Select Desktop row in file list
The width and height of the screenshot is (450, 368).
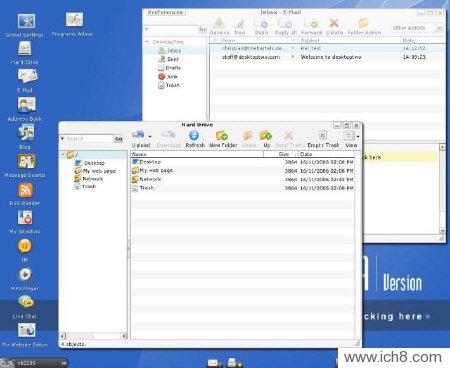coord(243,162)
